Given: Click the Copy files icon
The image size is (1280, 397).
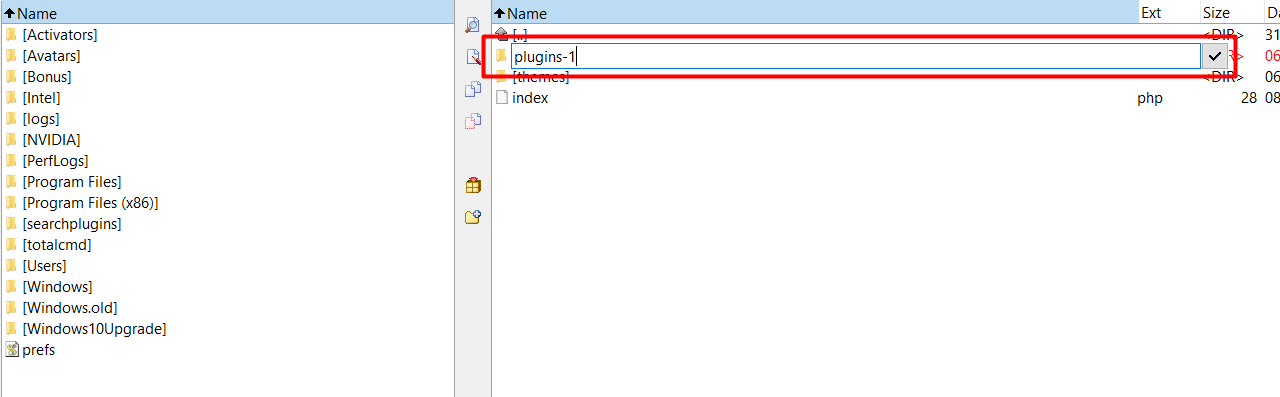Looking at the screenshot, I should click(x=473, y=89).
